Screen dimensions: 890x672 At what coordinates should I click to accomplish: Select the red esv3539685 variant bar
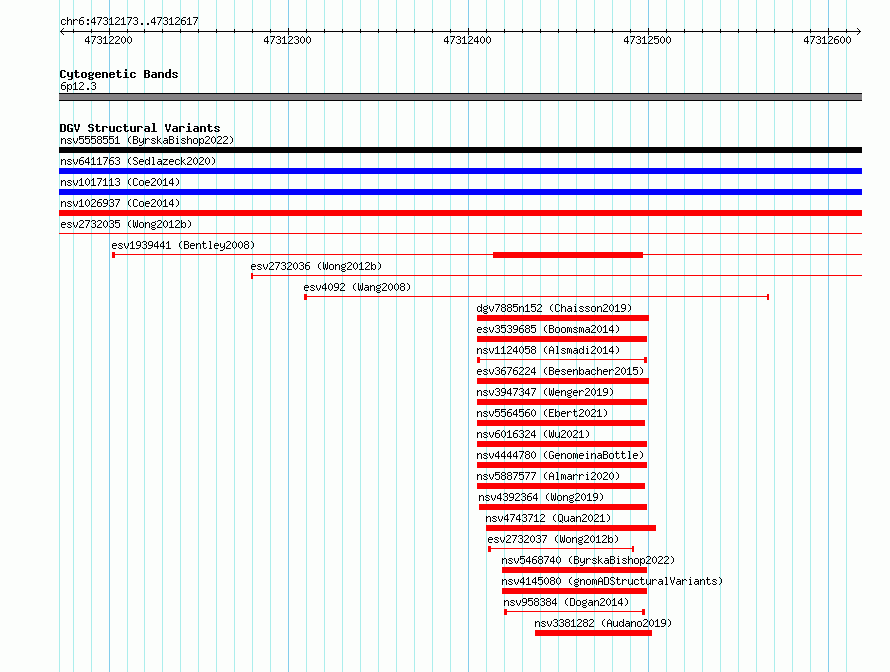[x=562, y=339]
